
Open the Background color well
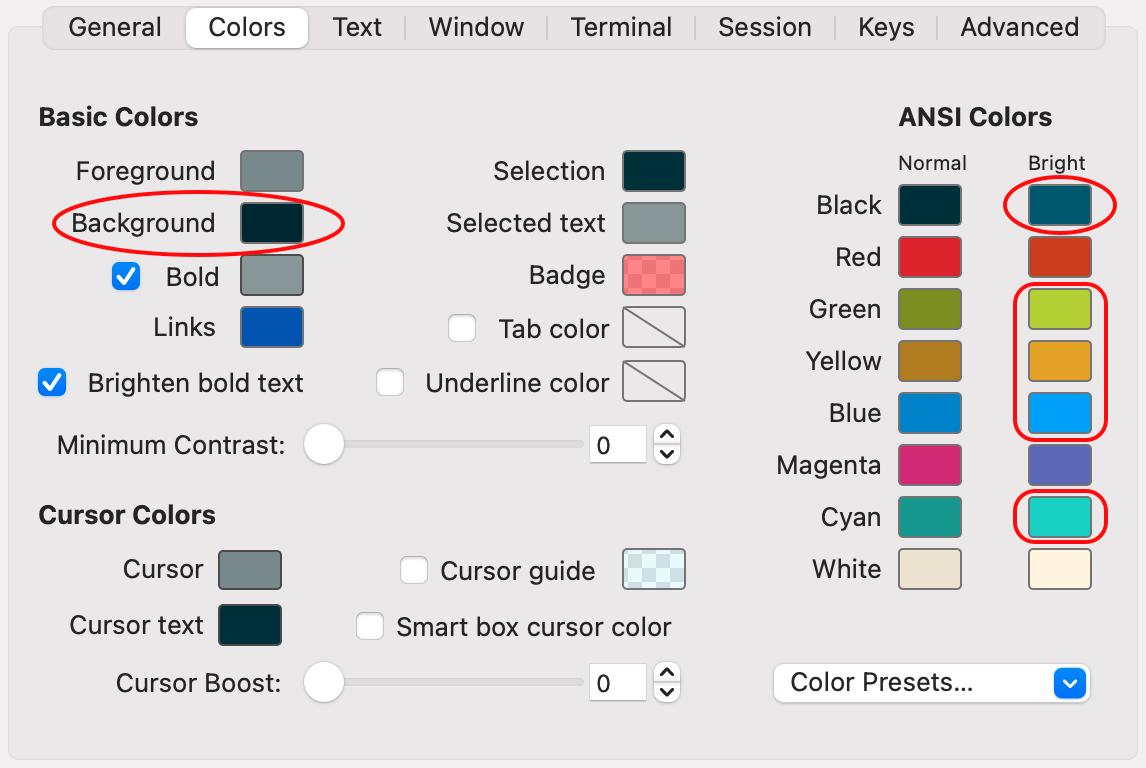click(x=272, y=223)
